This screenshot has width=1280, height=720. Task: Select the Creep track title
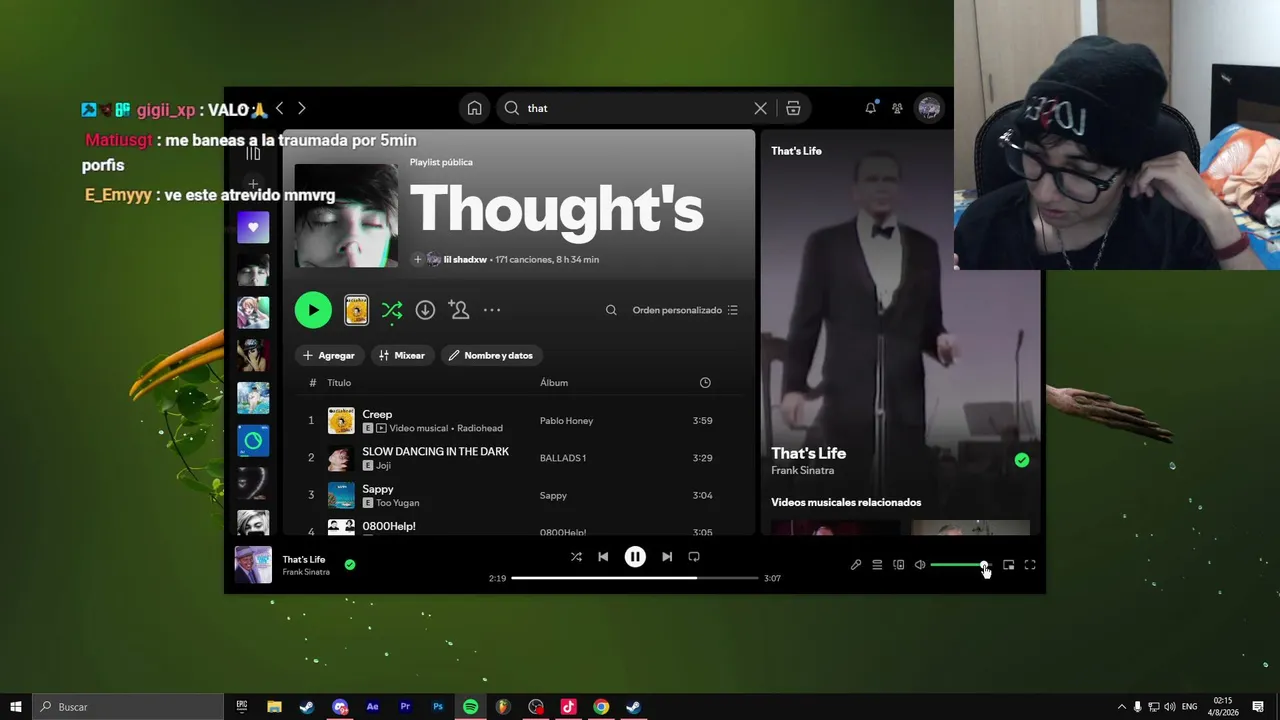pos(377,414)
